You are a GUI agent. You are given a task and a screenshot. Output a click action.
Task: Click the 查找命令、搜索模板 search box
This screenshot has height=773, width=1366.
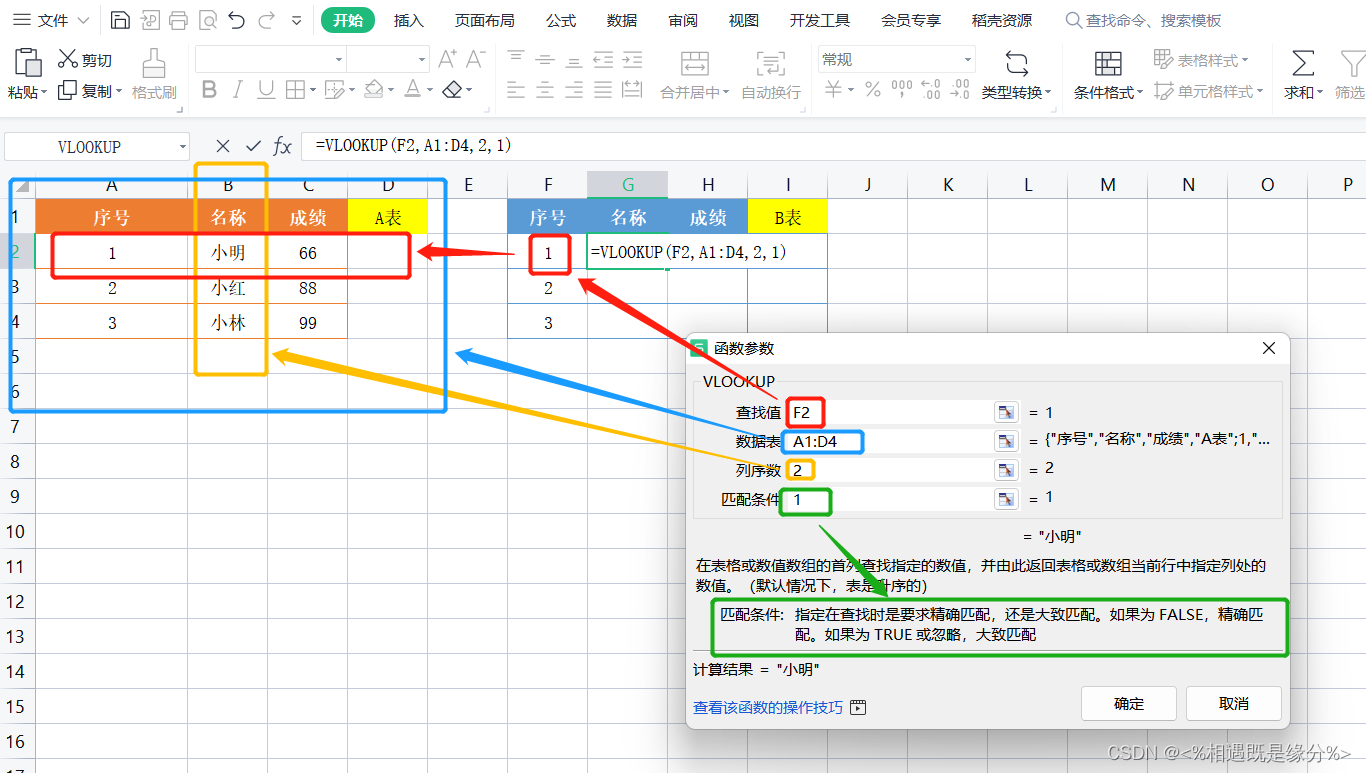coord(1144,20)
